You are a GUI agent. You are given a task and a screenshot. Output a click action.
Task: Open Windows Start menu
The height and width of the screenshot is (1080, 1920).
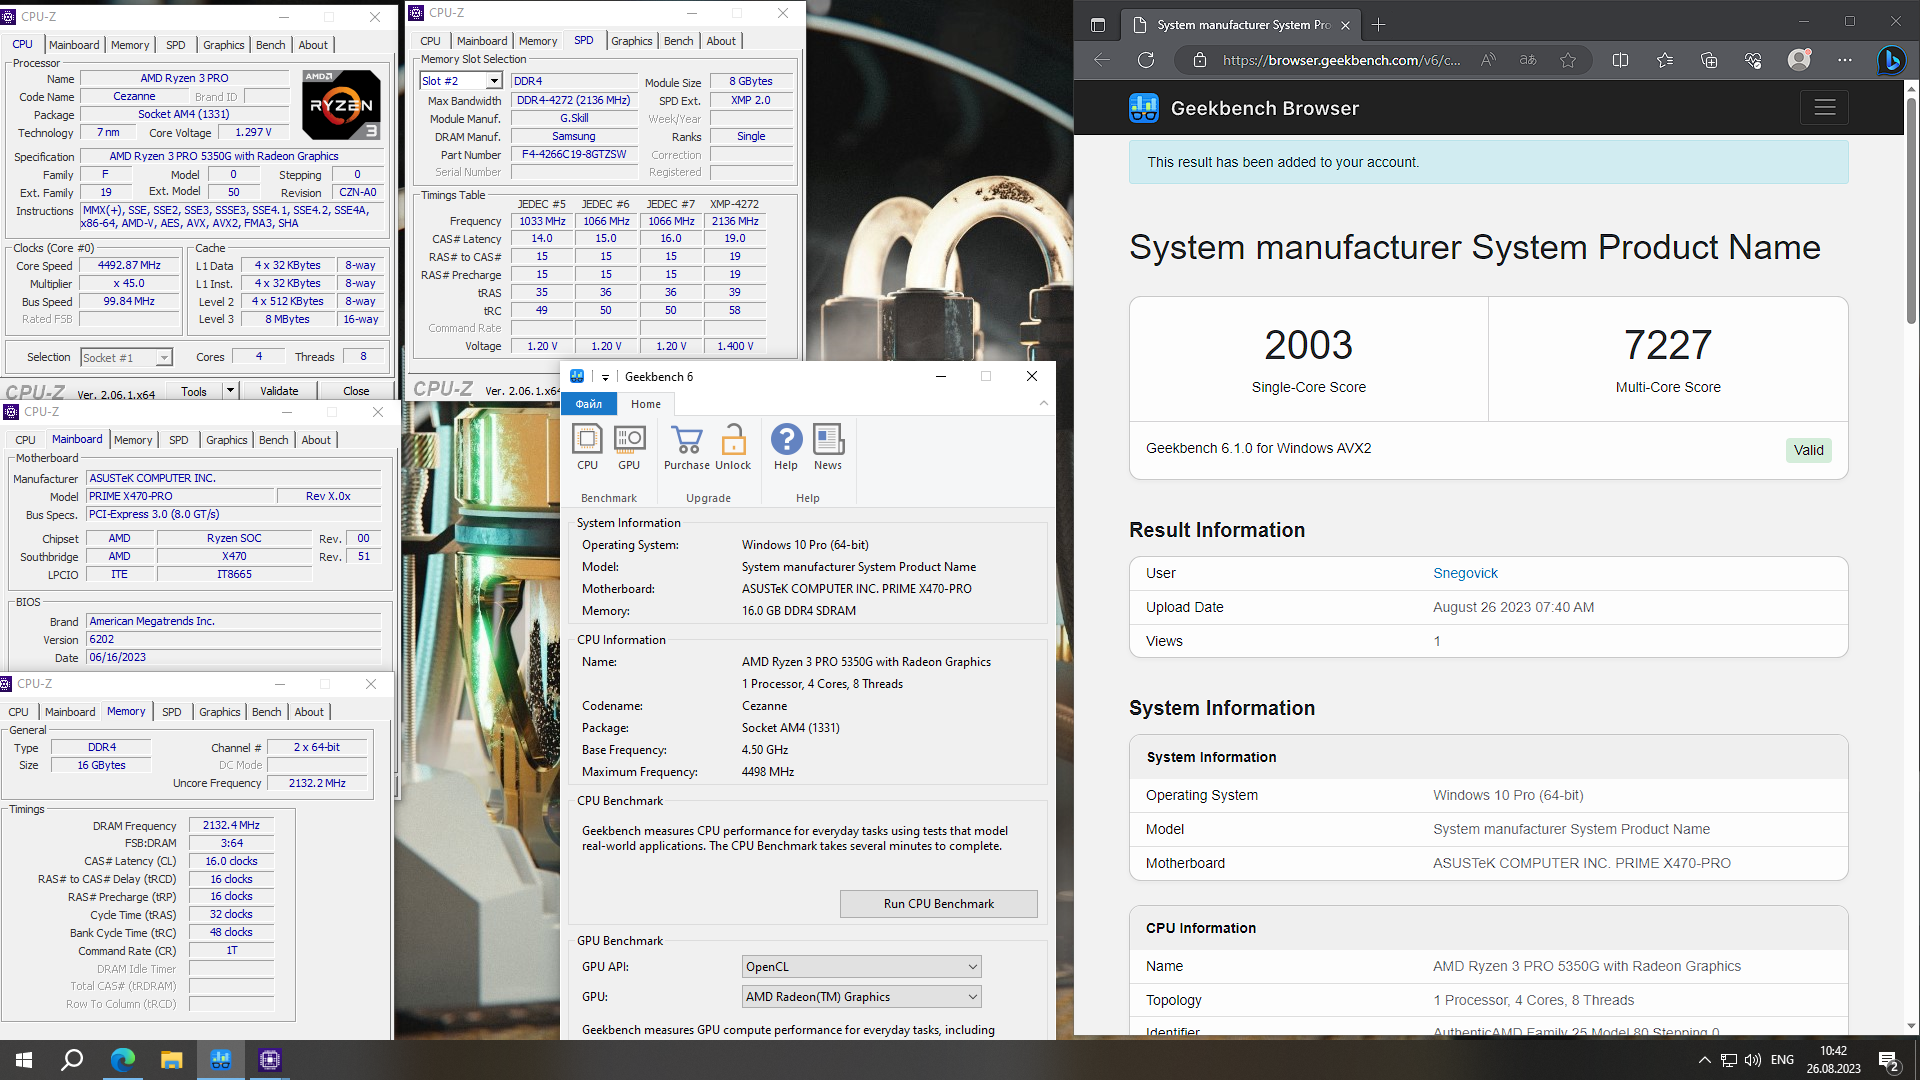[24, 1060]
